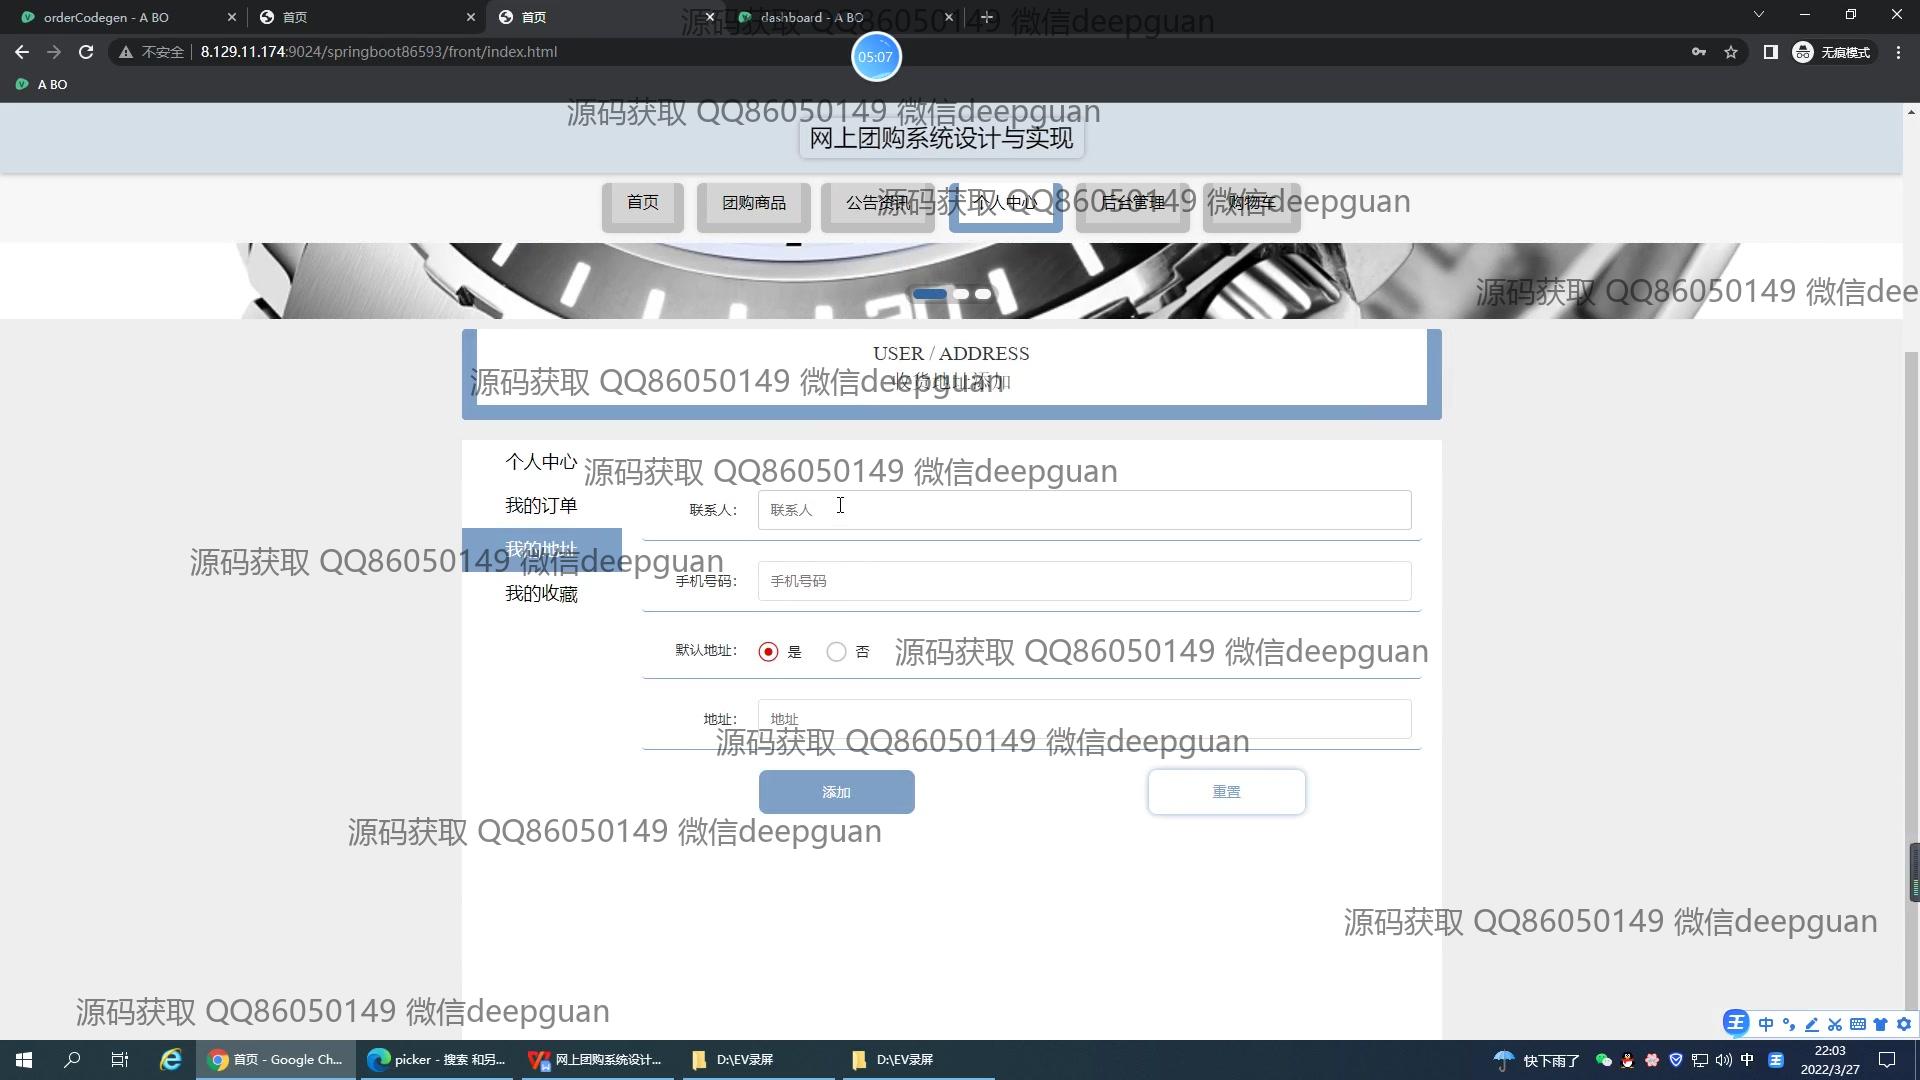Go back with the browser arrow

[x=22, y=52]
